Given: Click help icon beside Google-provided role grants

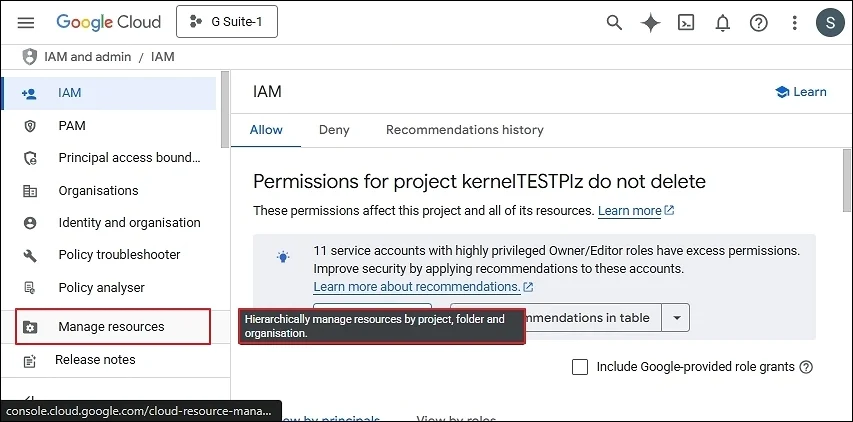Looking at the screenshot, I should (806, 367).
